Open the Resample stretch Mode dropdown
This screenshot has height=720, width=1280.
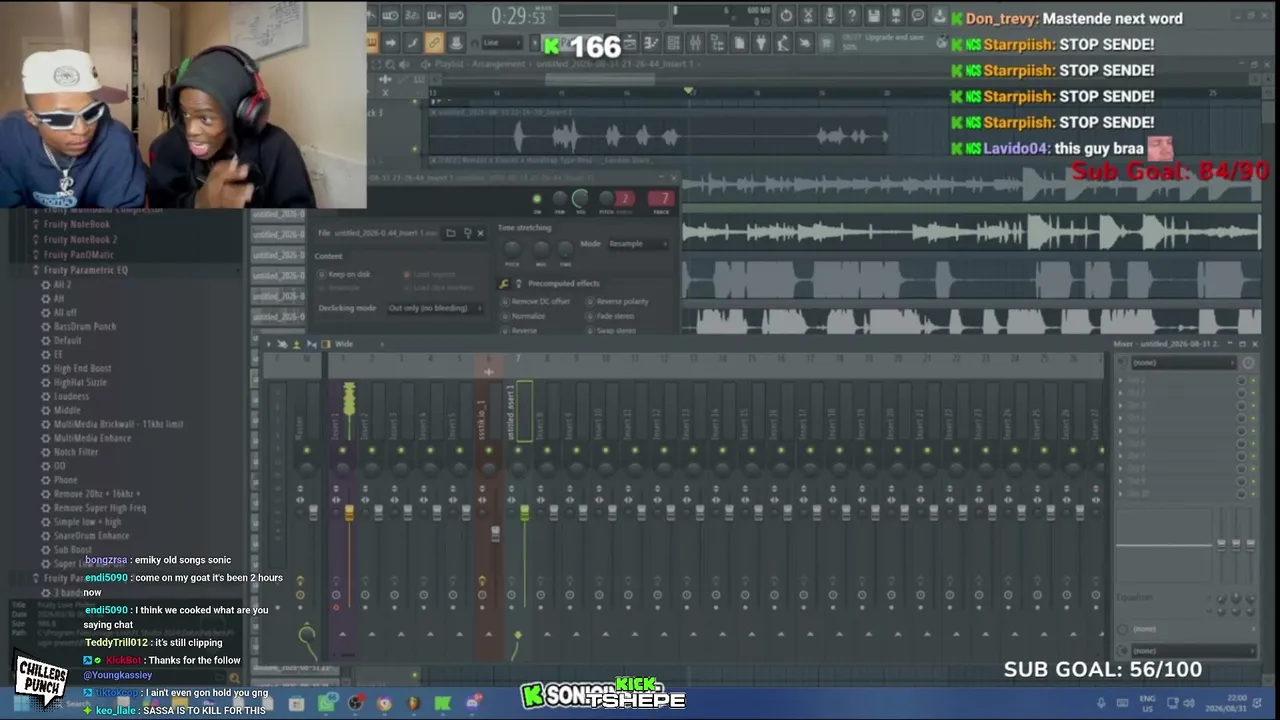click(x=637, y=244)
